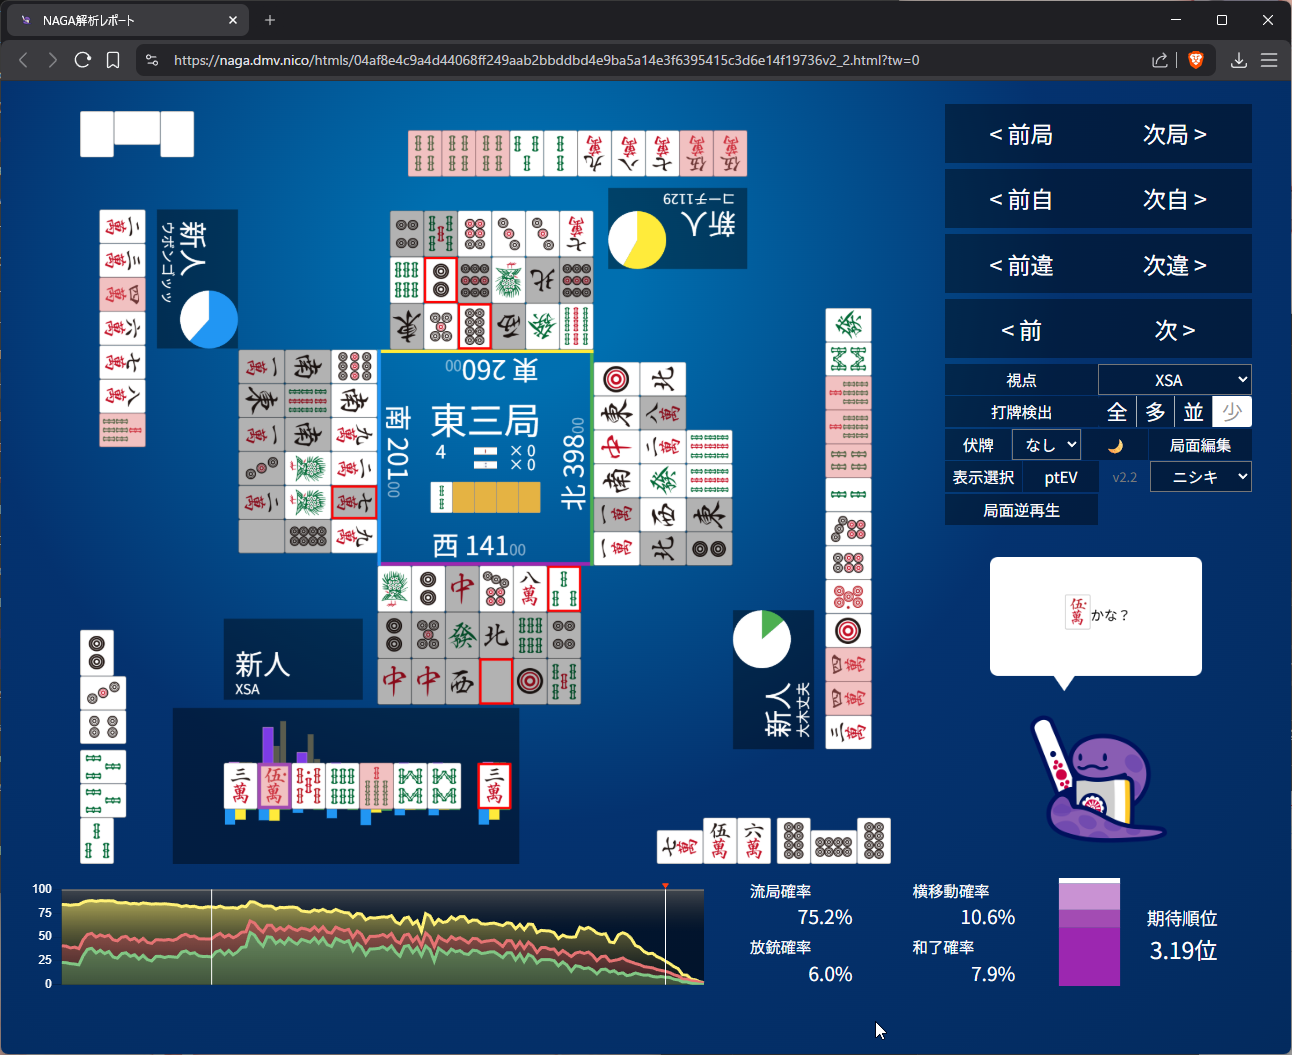The image size is (1292, 1055).
Task: Set discard detection level to 全
Action: (x=1117, y=412)
